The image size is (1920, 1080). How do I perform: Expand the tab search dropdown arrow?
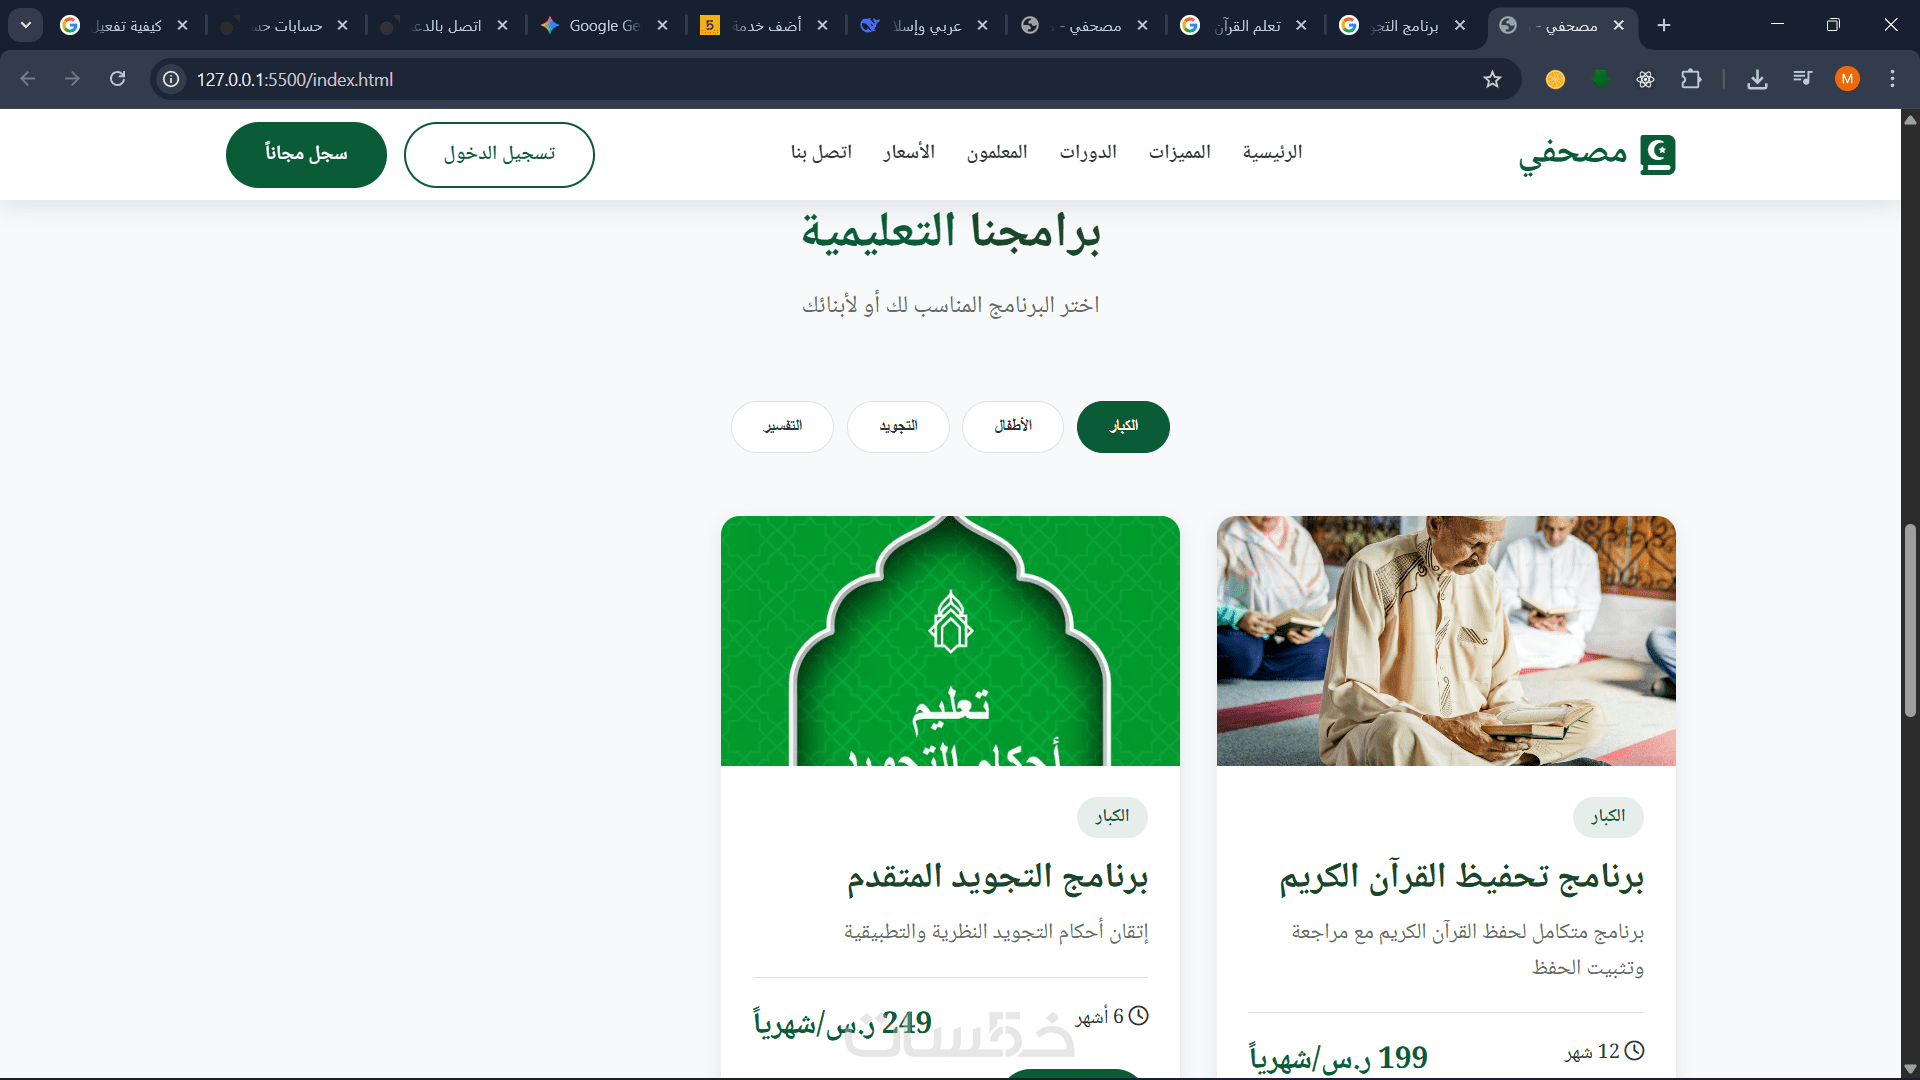pos(25,25)
